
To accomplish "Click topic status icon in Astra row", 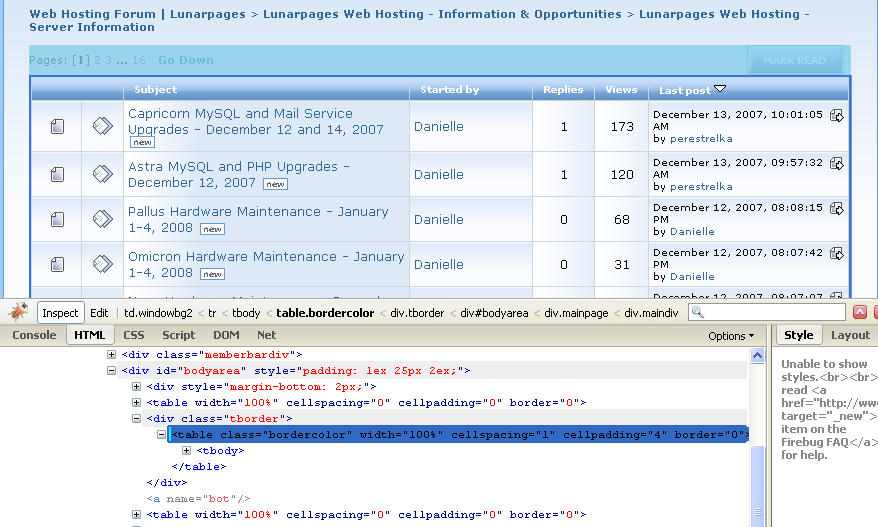I will [57, 175].
